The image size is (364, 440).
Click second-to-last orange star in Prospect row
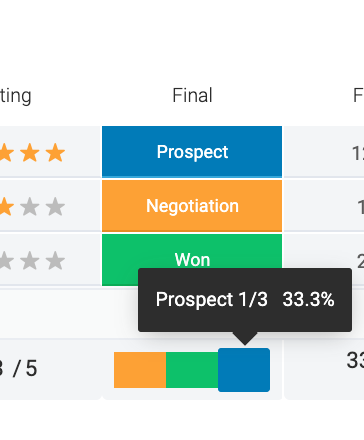point(30,152)
